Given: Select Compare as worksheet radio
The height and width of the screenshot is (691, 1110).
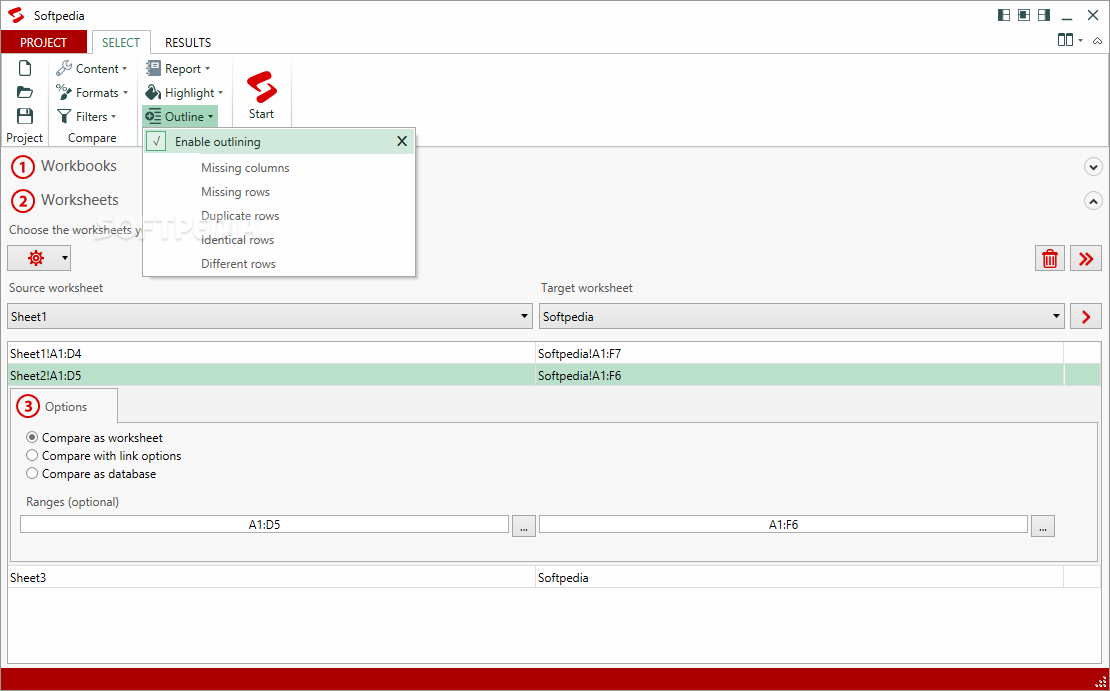Looking at the screenshot, I should pyautogui.click(x=32, y=438).
